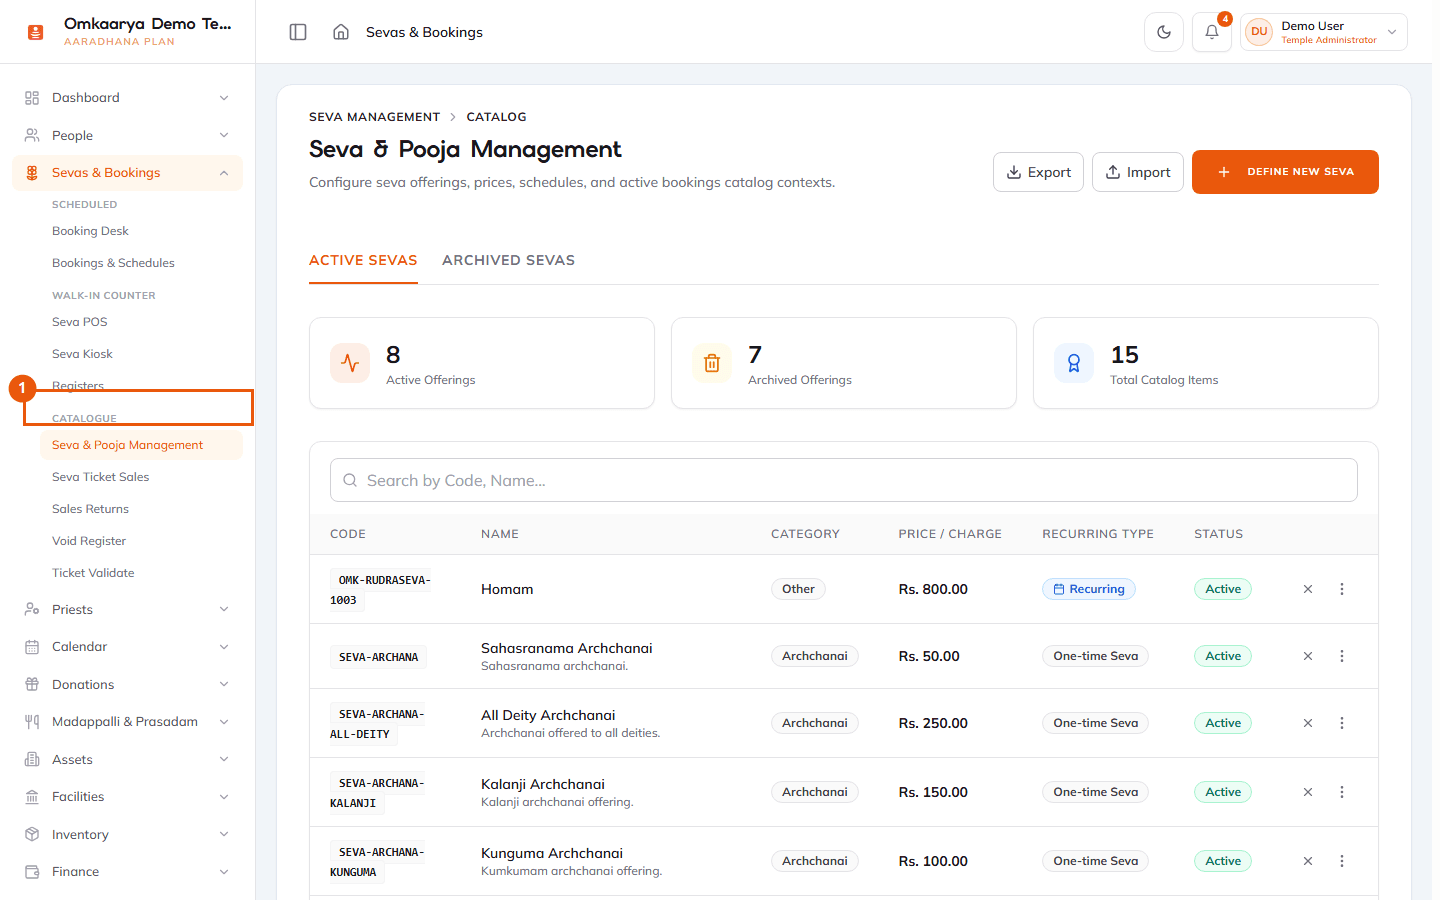Select the Active Sevas tab
Viewport: 1440px width, 900px height.
coord(363,260)
